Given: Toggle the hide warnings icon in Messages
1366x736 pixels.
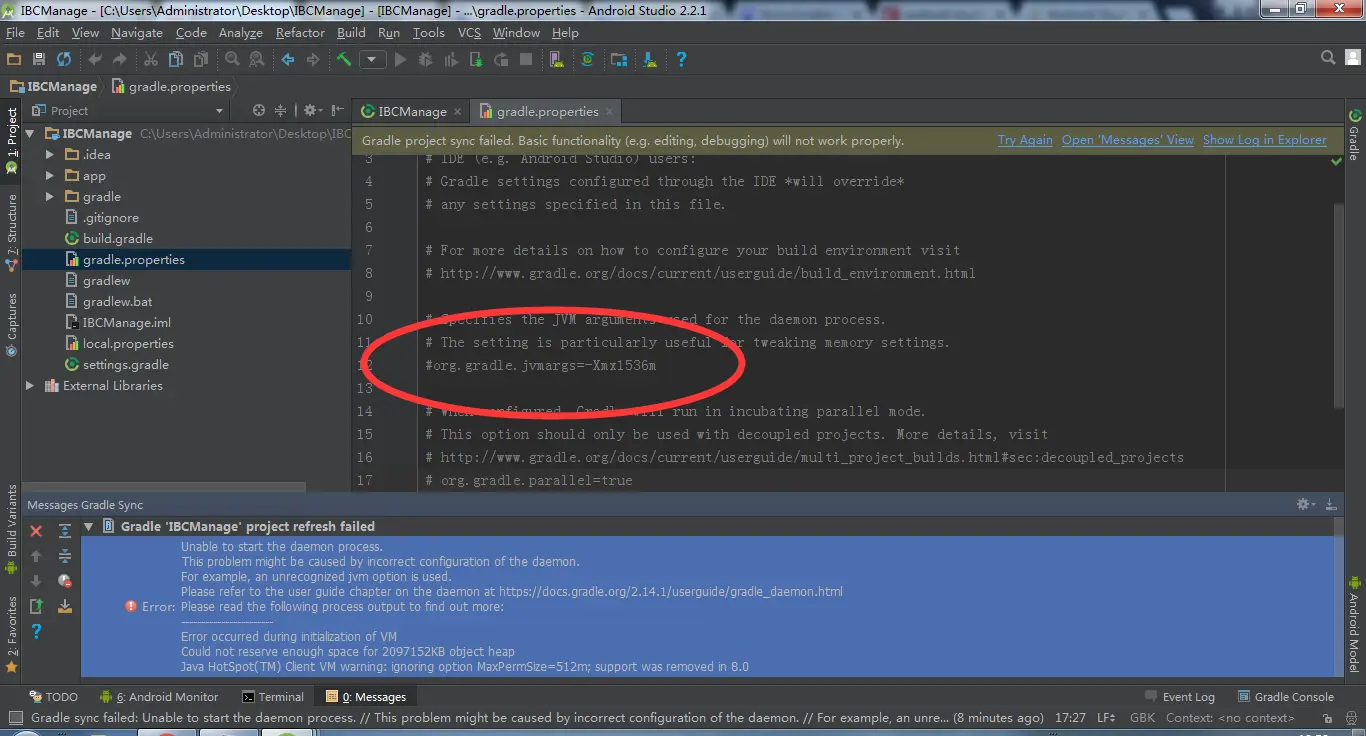Looking at the screenshot, I should pyautogui.click(x=65, y=581).
